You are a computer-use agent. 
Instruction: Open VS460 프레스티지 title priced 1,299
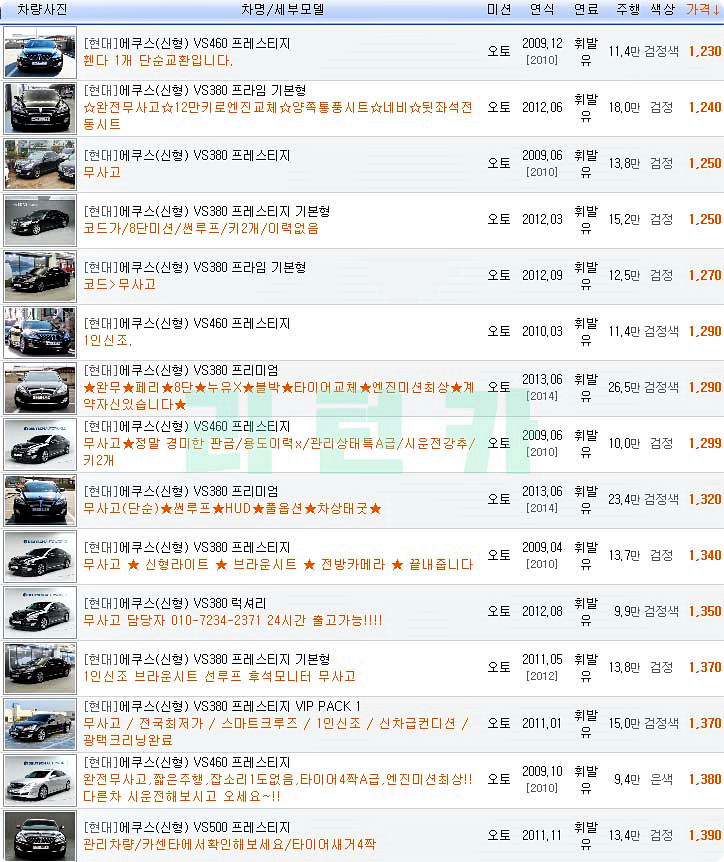pos(187,427)
